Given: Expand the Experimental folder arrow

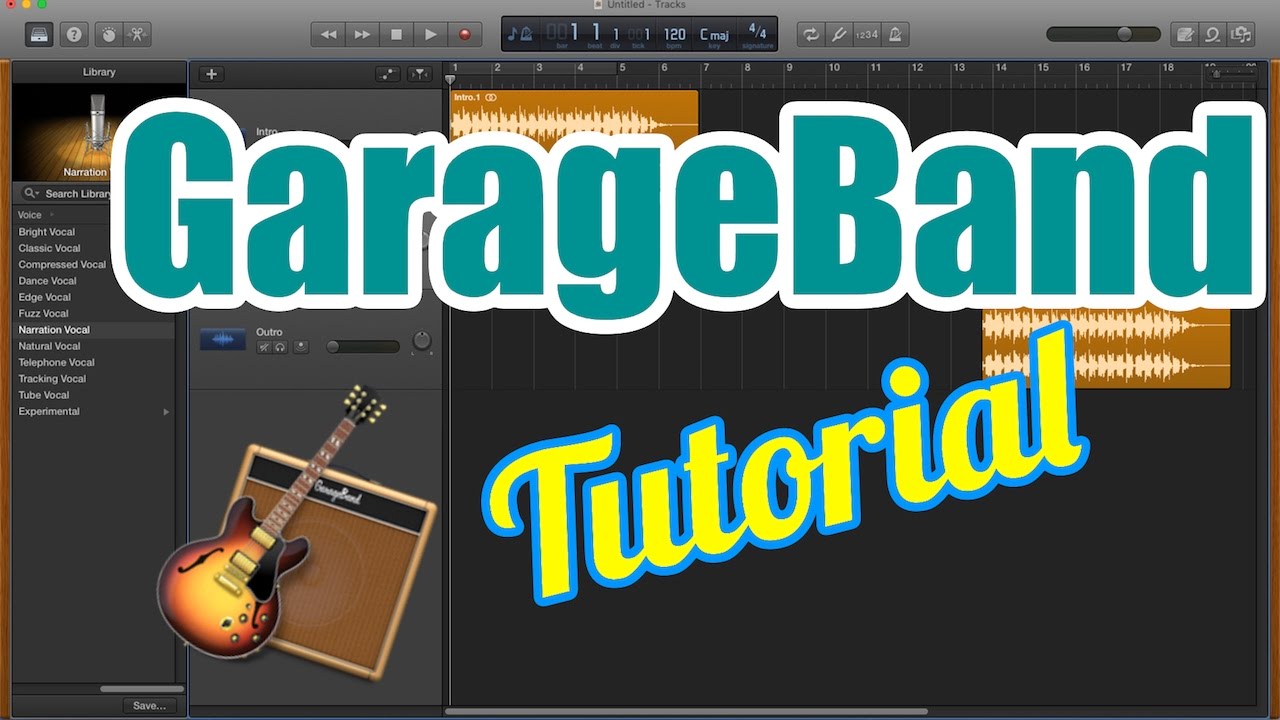Looking at the screenshot, I should 166,412.
